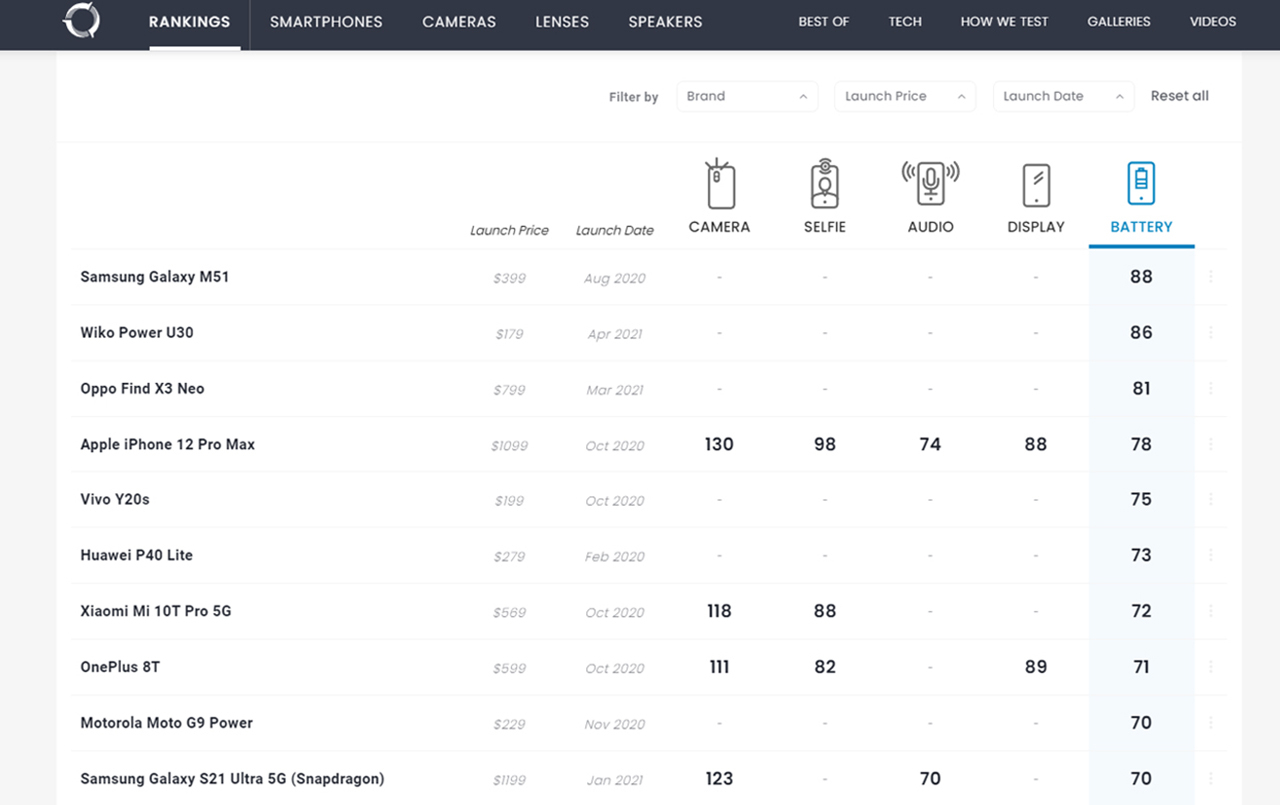Sort rankings by Audio score icon
This screenshot has width=1280, height=805.
(930, 185)
